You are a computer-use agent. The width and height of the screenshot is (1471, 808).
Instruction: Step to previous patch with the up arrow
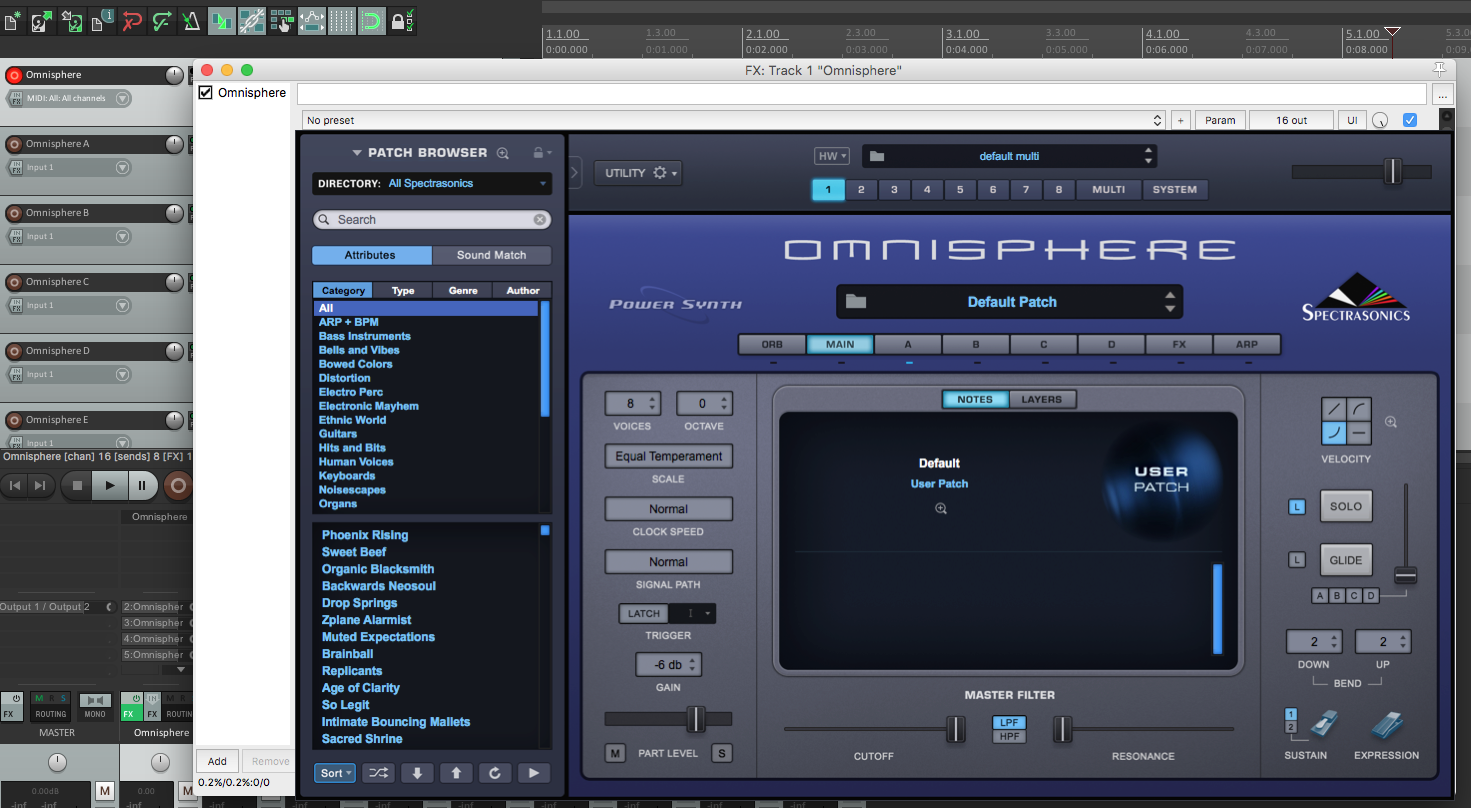click(456, 773)
